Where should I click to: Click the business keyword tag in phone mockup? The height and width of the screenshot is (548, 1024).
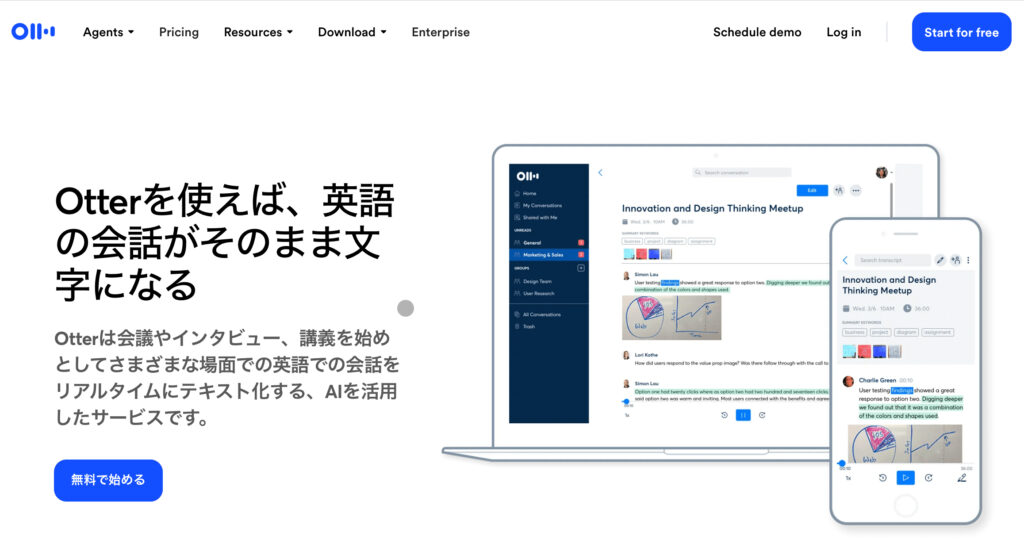point(854,332)
